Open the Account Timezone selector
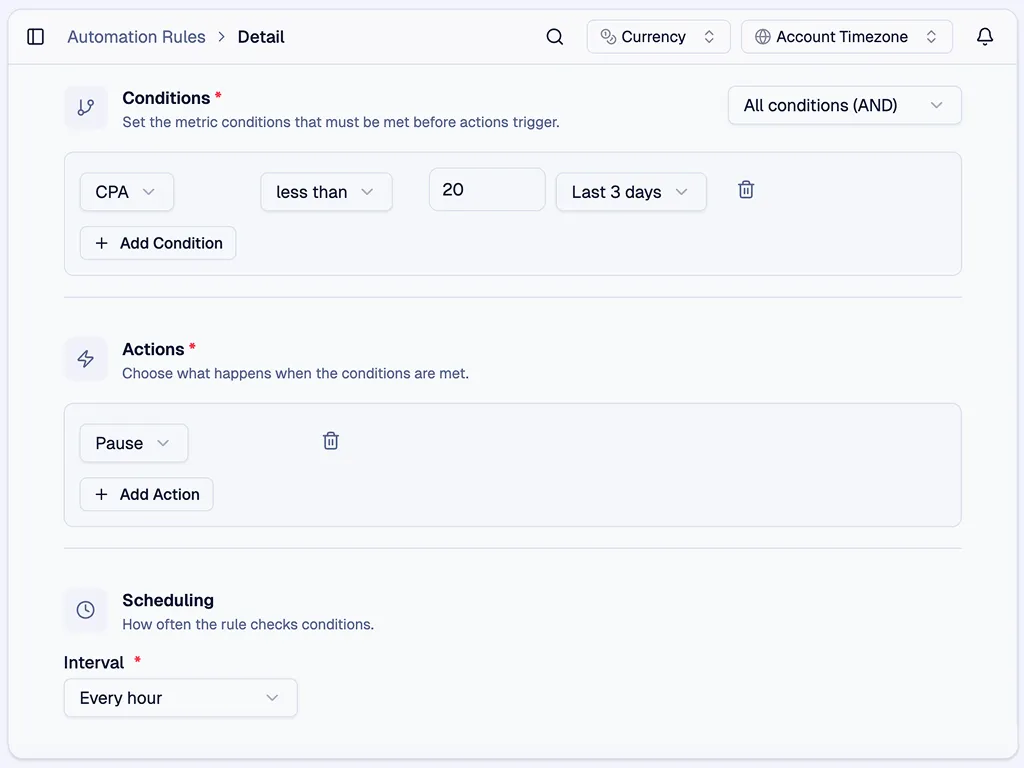 pyautogui.click(x=846, y=37)
